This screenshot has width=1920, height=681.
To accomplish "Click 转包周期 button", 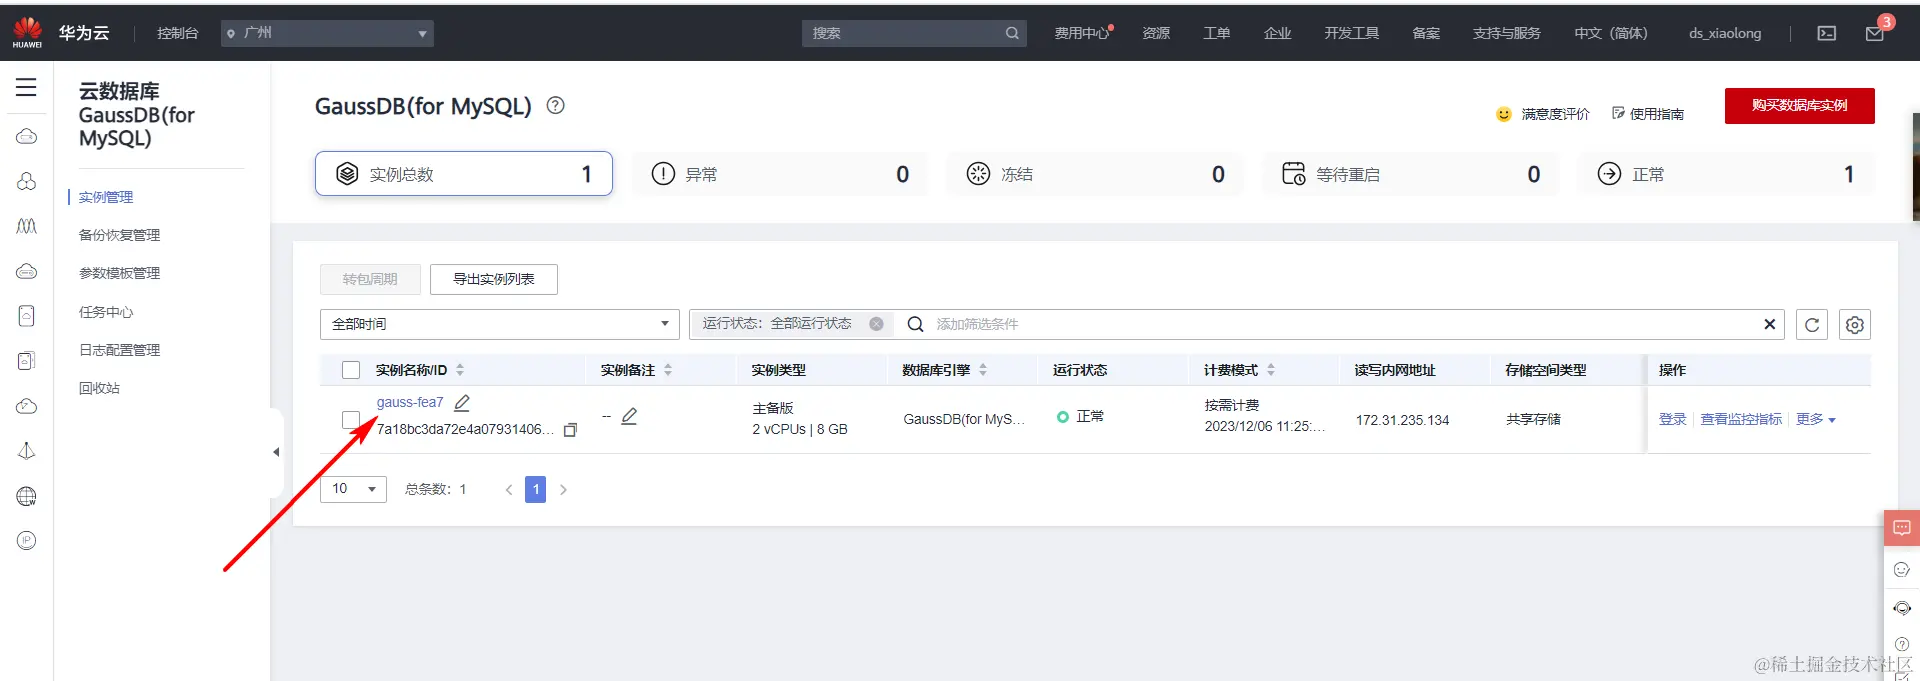I will pyautogui.click(x=370, y=279).
